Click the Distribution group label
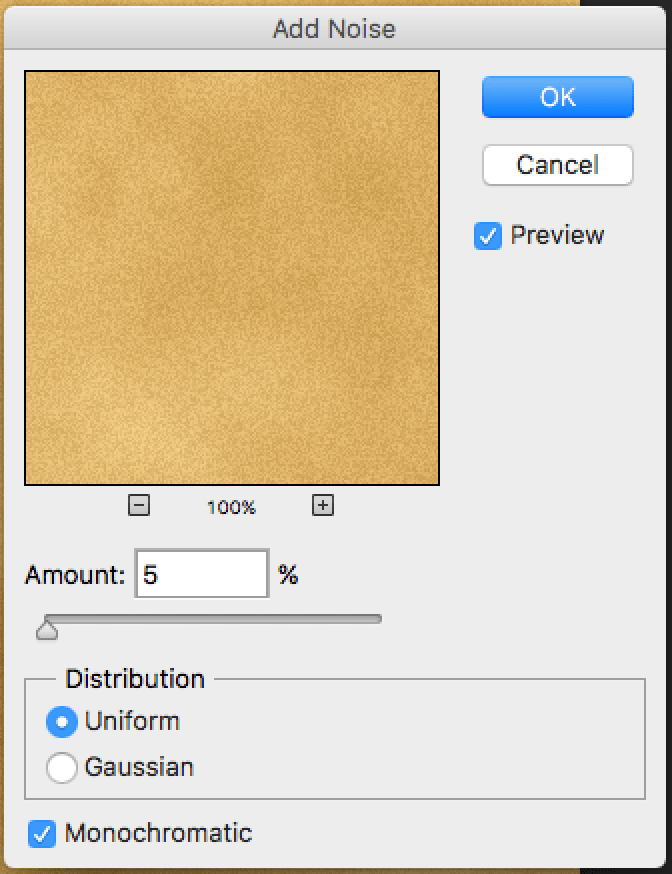This screenshot has width=672, height=874. tap(135, 679)
